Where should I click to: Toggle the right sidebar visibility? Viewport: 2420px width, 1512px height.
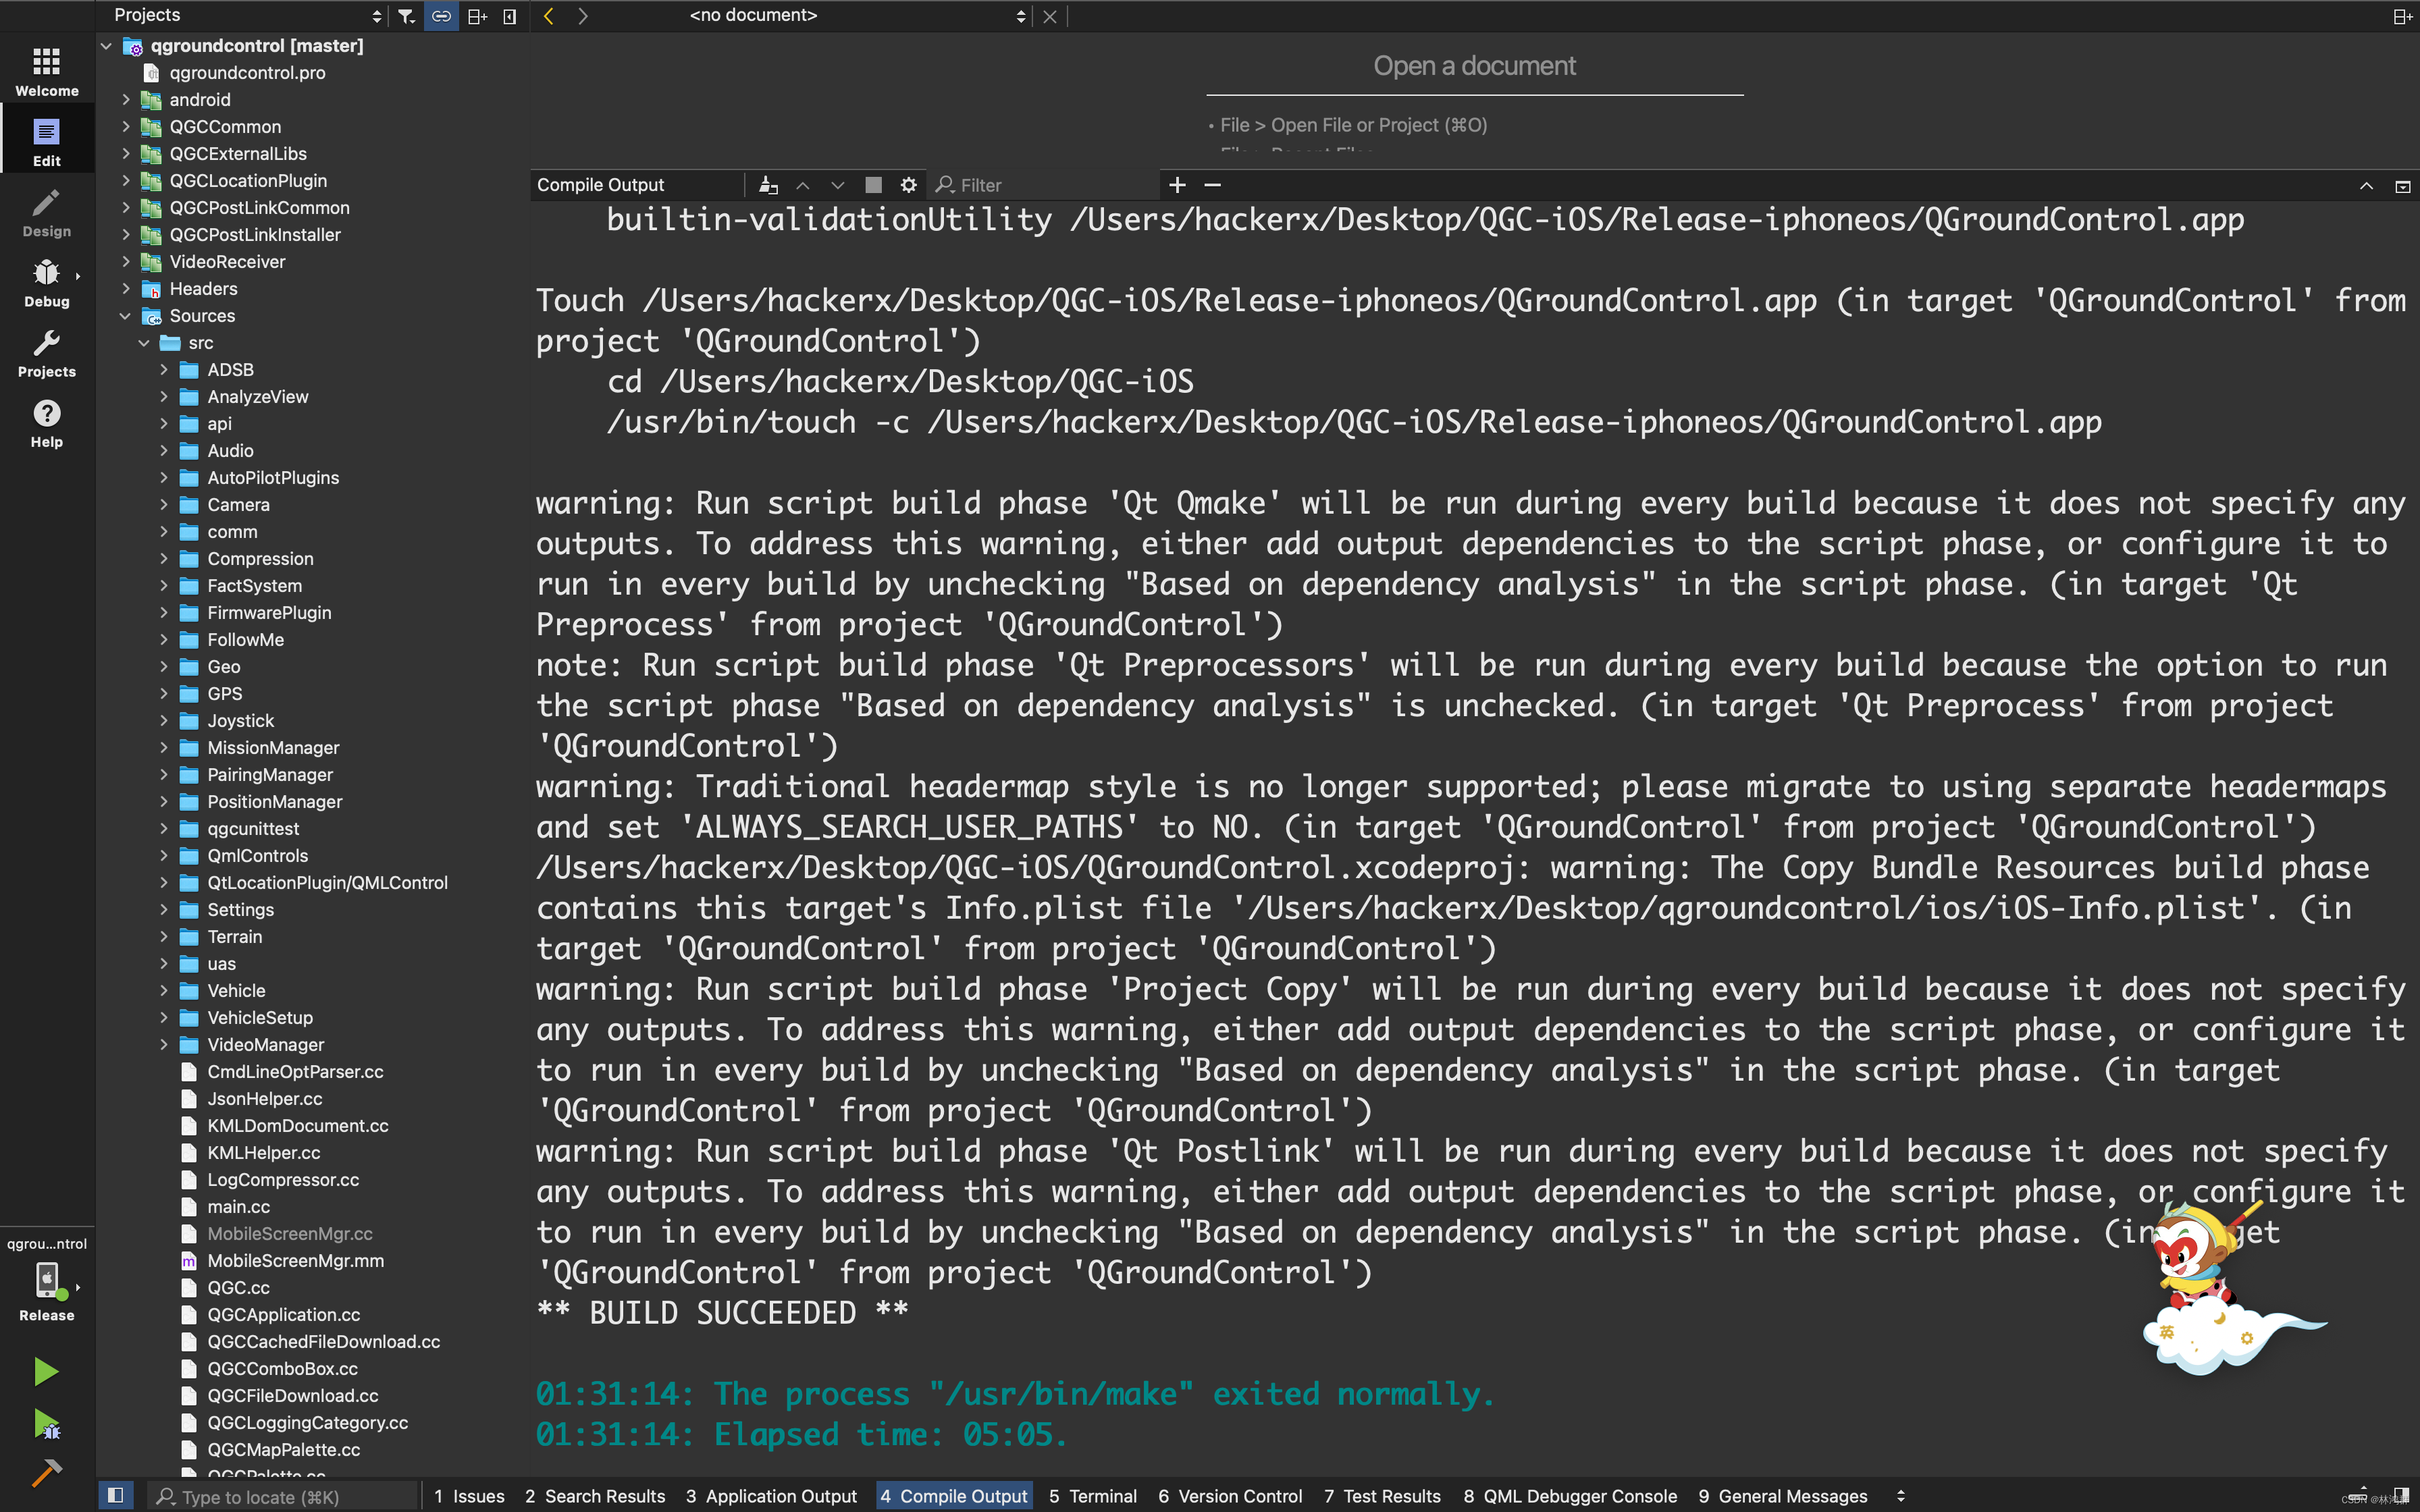pyautogui.click(x=2401, y=1495)
